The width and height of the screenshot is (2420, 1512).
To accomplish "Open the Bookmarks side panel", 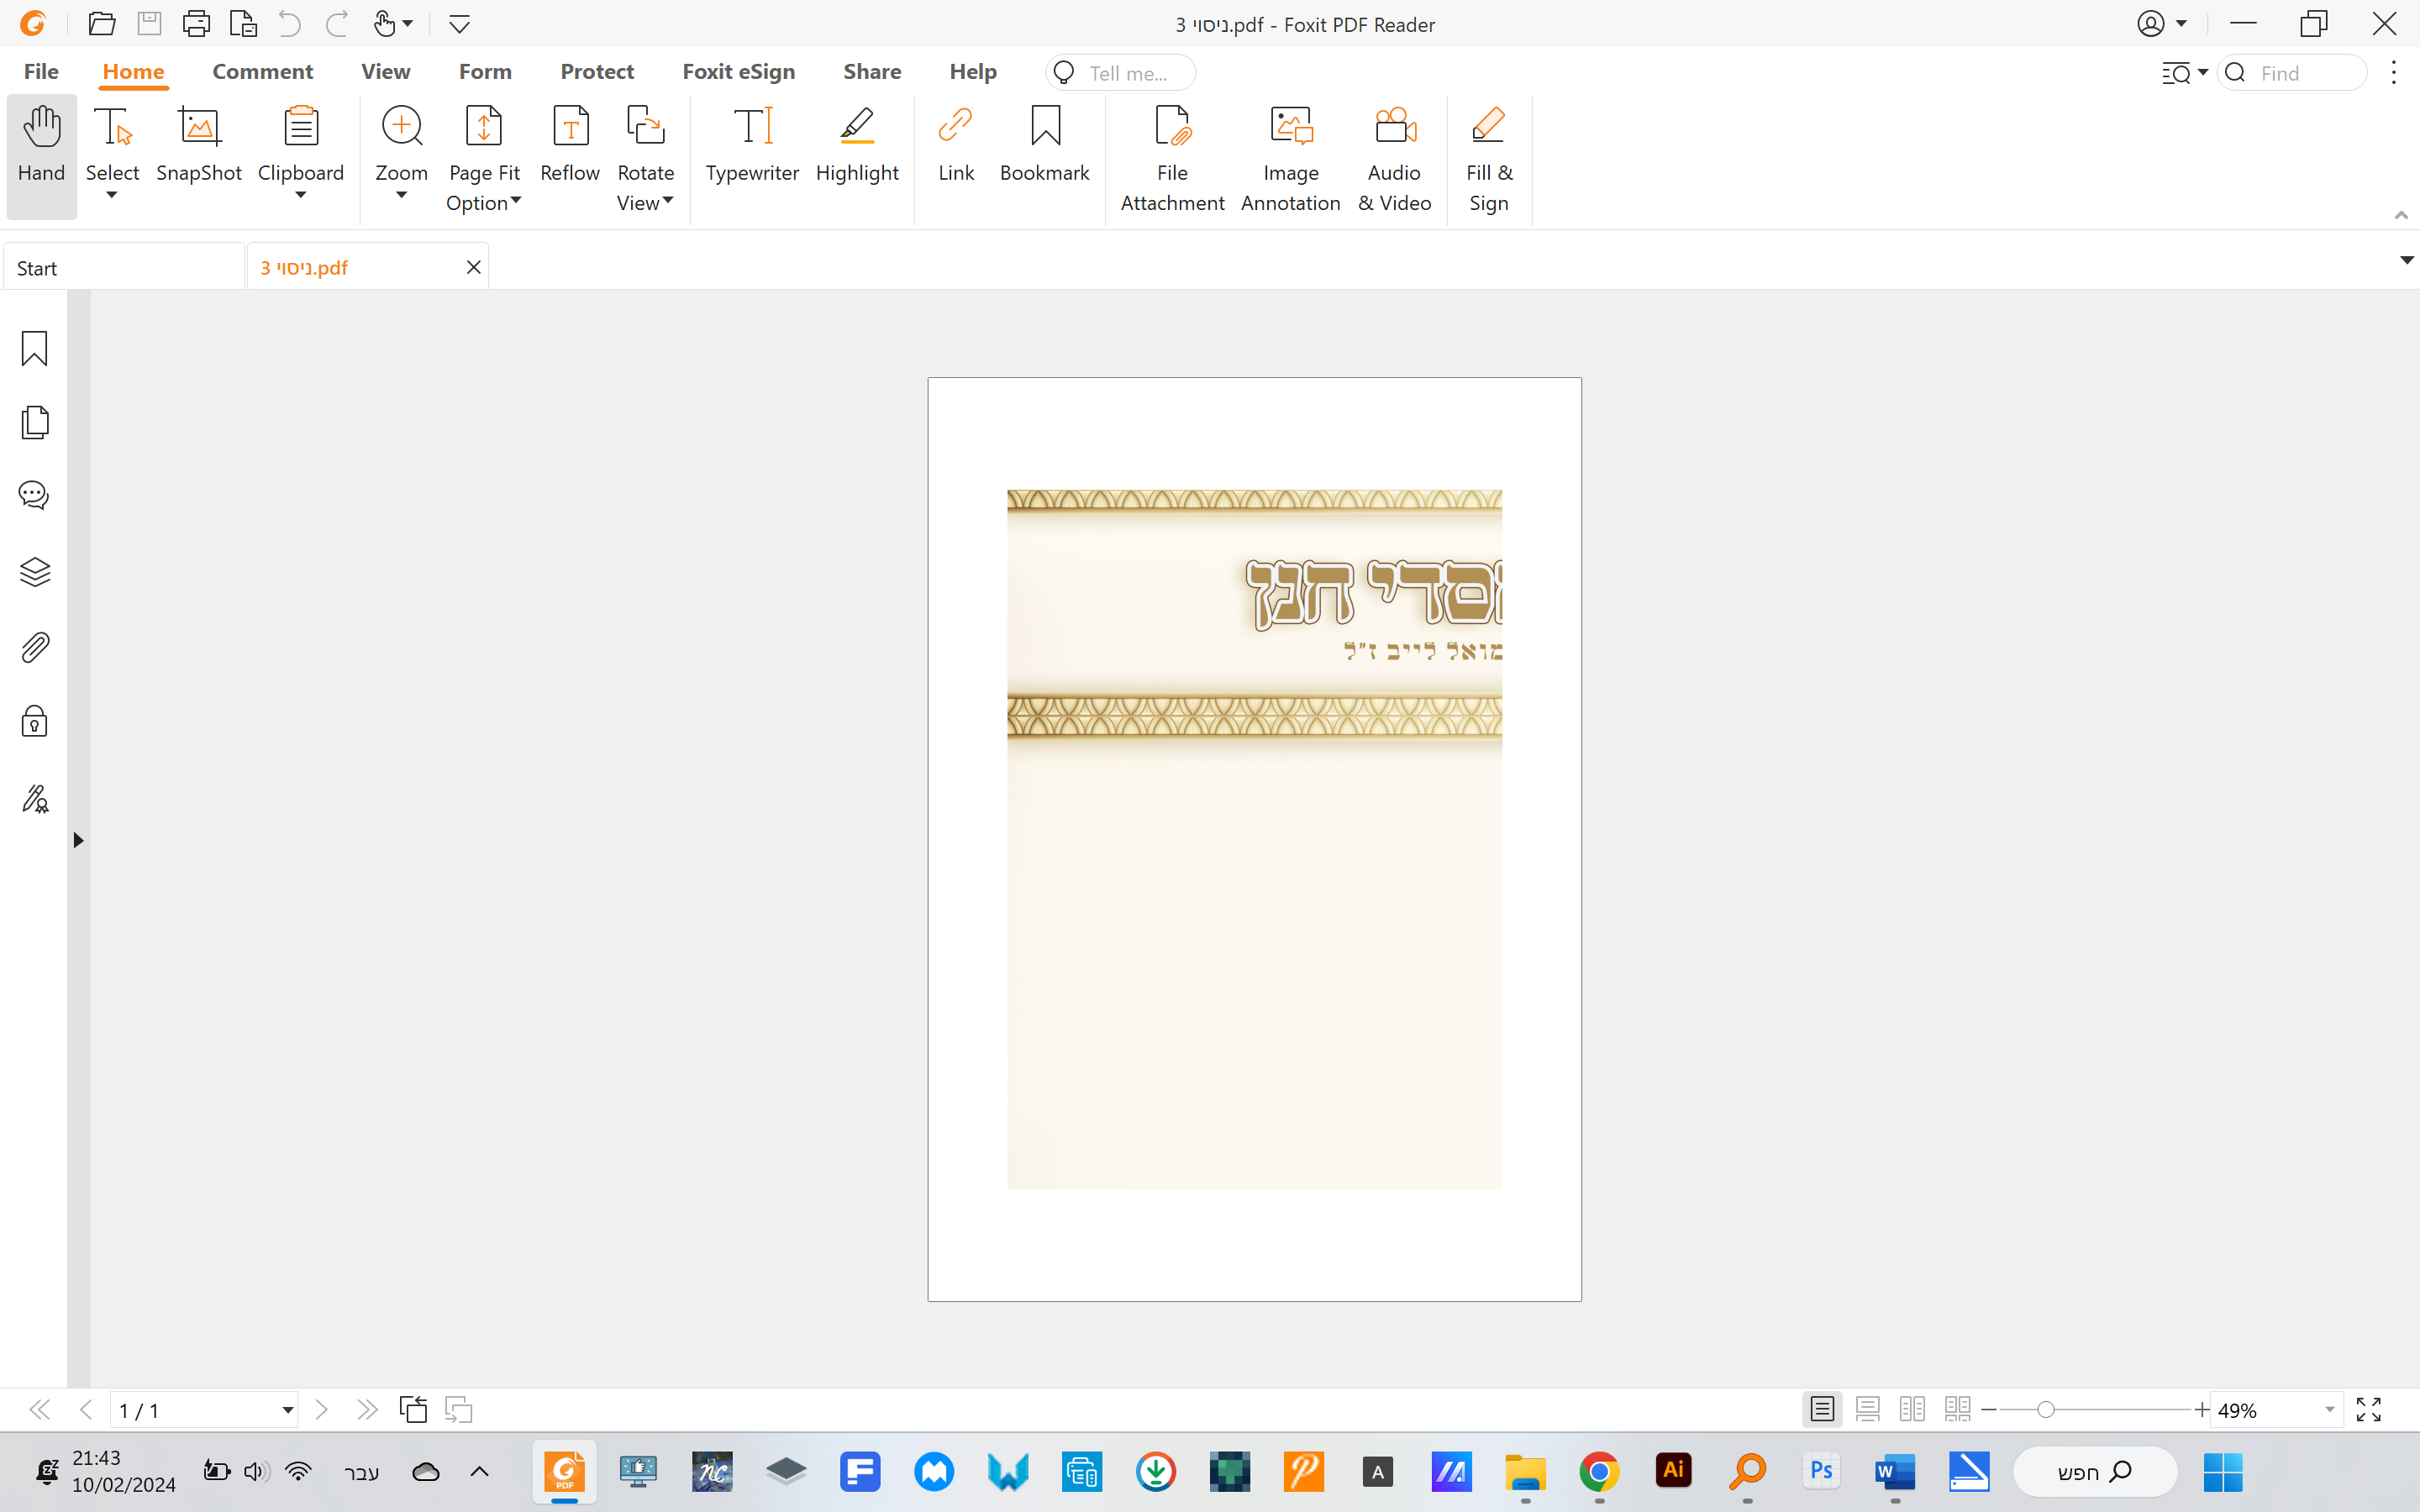I will point(35,349).
